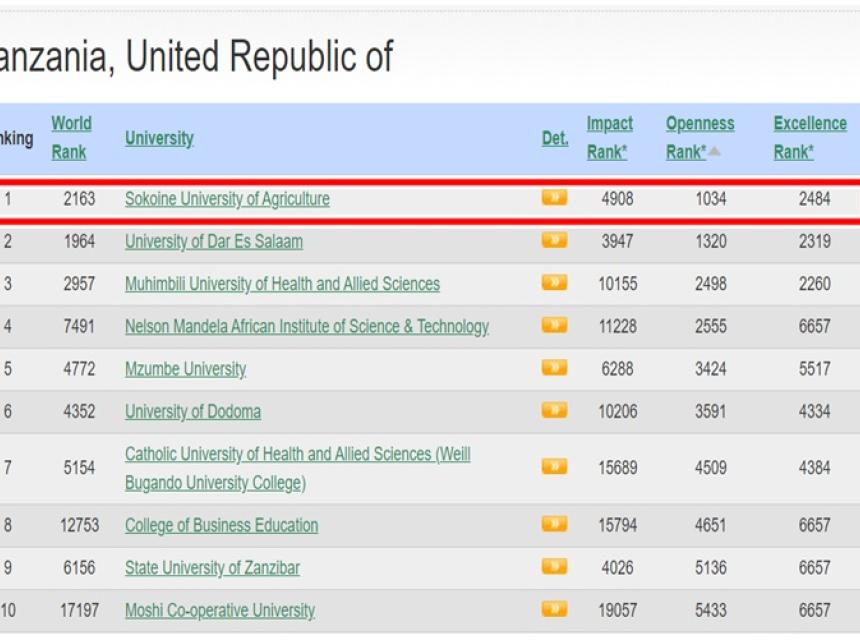Open Sokoine University of Agriculture link

(227, 199)
